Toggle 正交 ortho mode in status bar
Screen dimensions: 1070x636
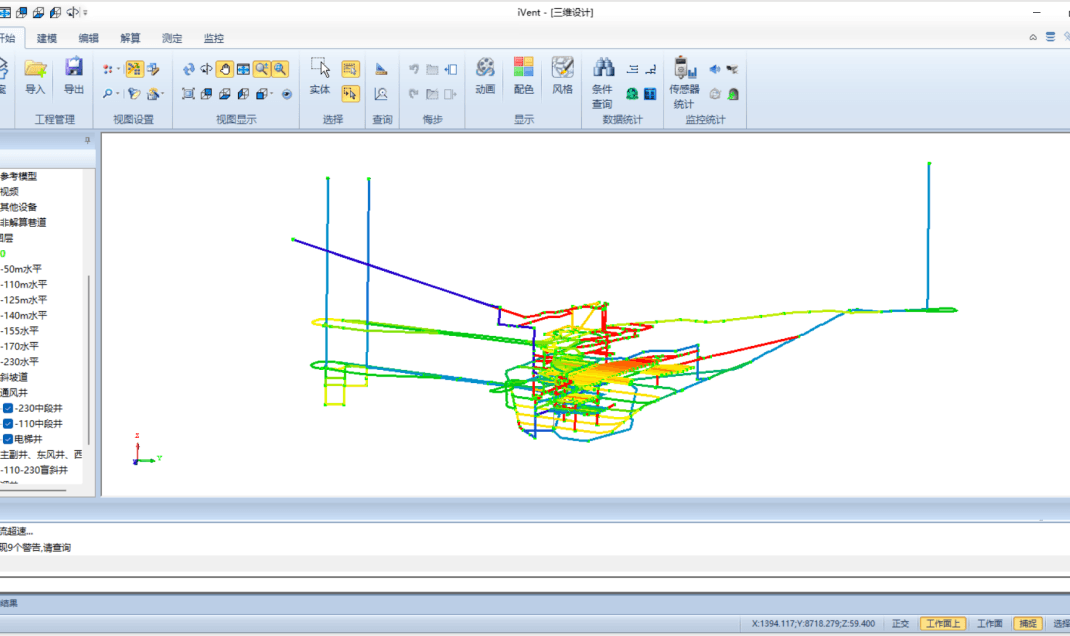[x=901, y=624]
